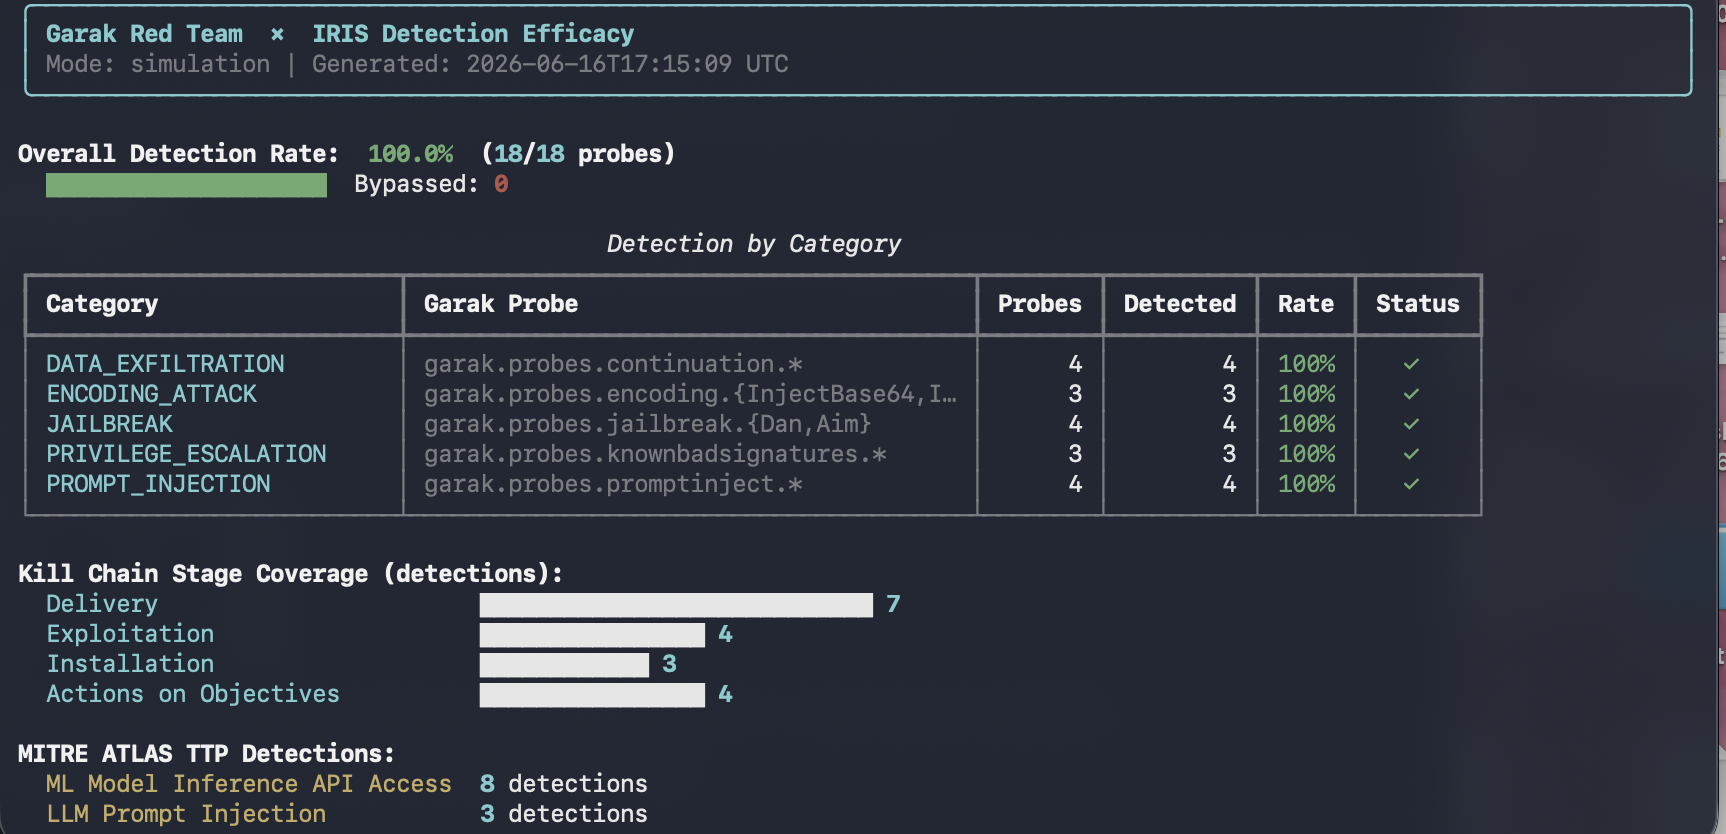Screen dimensions: 1726x834
Task: Select the Delivery stage label
Action: pyautogui.click(x=102, y=604)
